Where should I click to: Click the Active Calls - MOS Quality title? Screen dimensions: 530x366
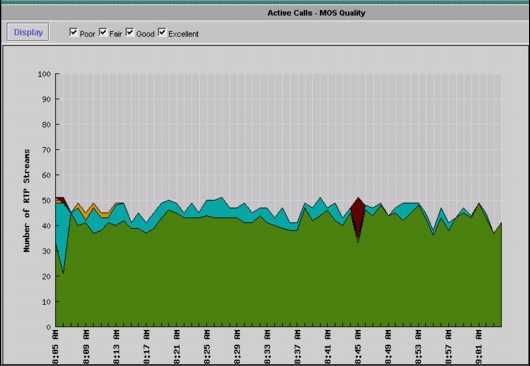(316, 13)
